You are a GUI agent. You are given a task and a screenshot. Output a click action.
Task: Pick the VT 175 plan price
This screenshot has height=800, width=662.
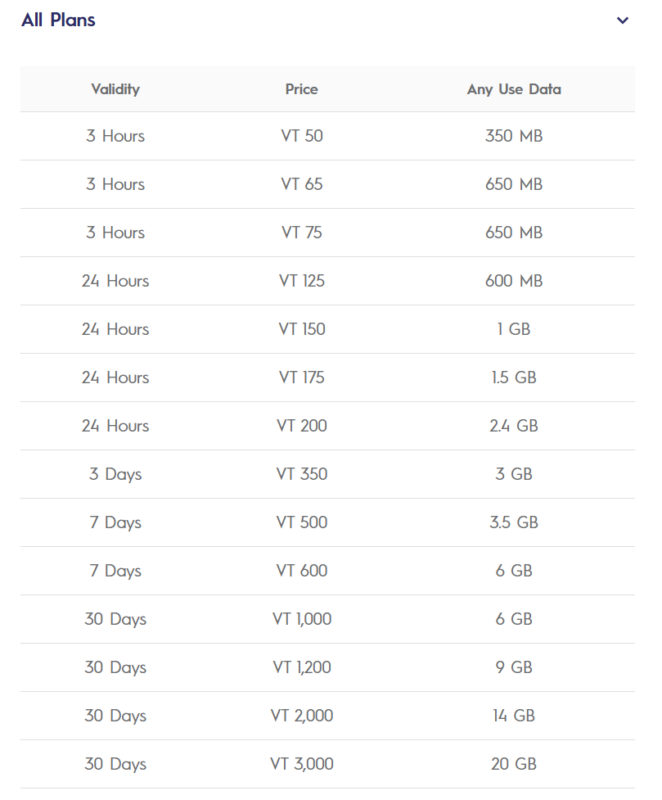(301, 377)
